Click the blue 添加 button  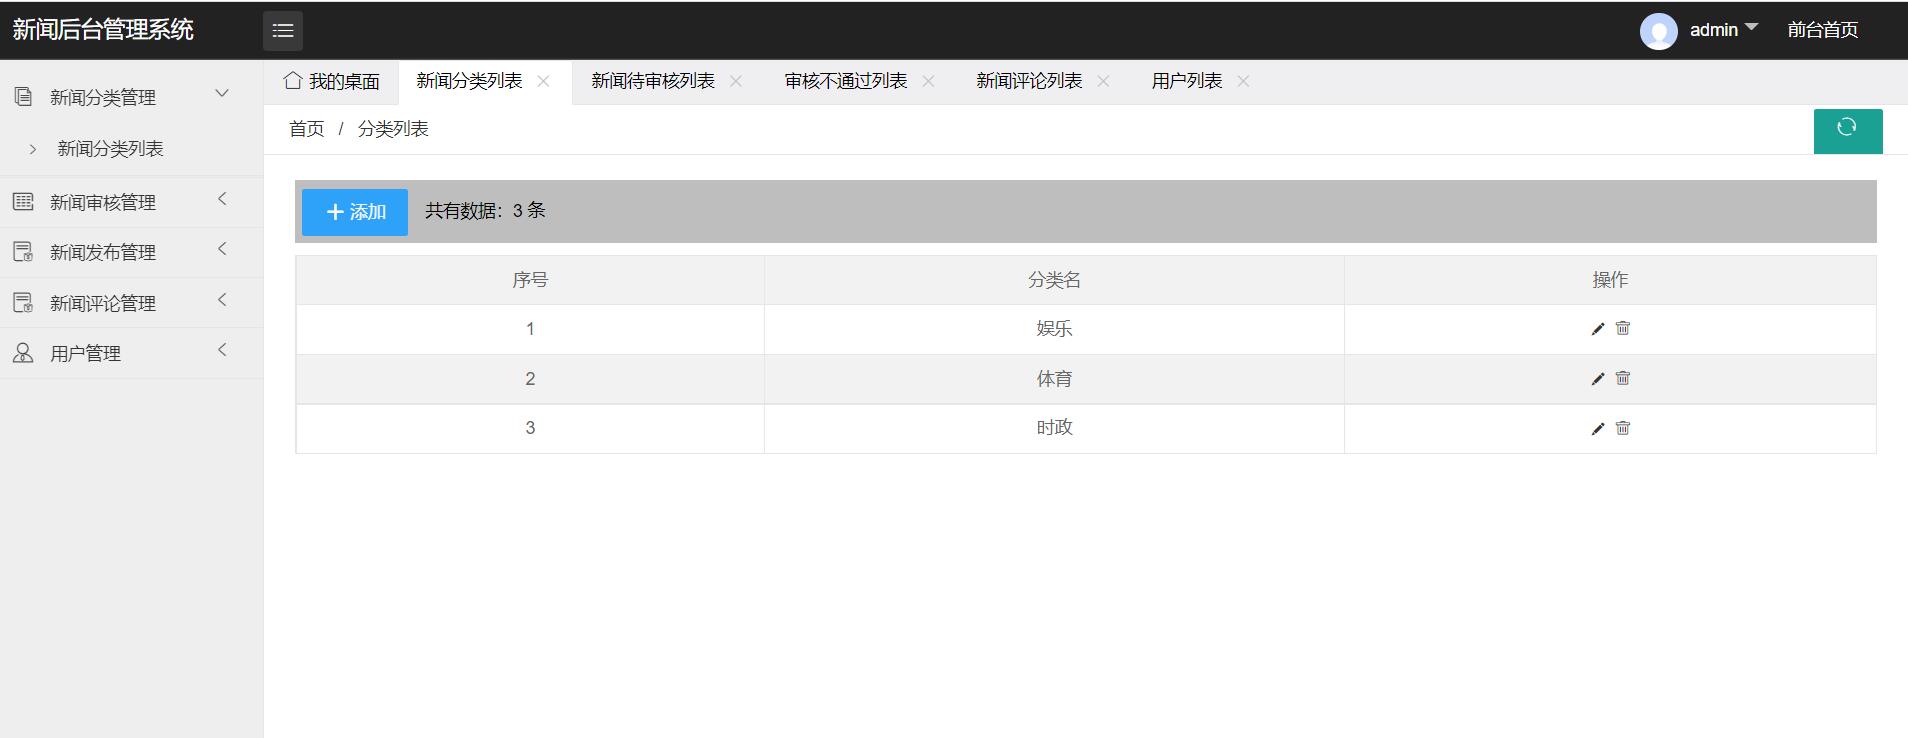(x=355, y=212)
